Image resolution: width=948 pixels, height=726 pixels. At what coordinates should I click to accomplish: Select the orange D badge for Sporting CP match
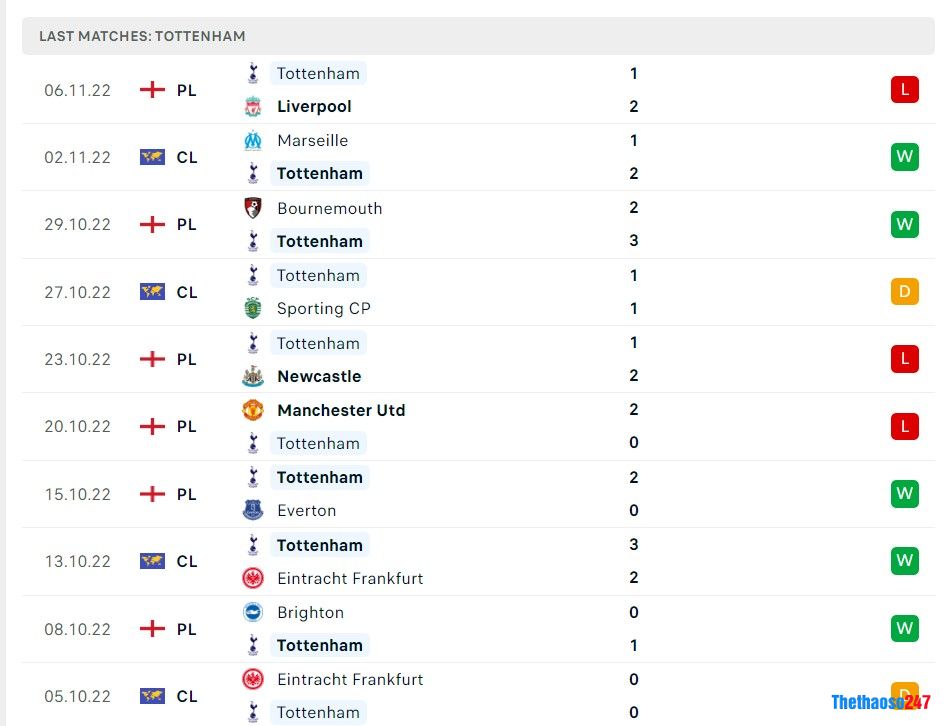(x=904, y=291)
